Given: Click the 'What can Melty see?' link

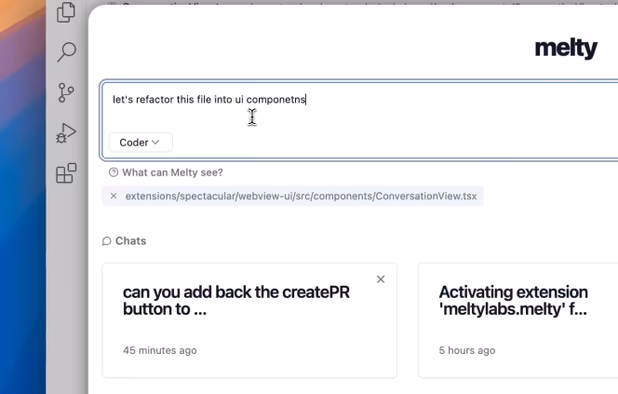Looking at the screenshot, I should pyautogui.click(x=172, y=172).
